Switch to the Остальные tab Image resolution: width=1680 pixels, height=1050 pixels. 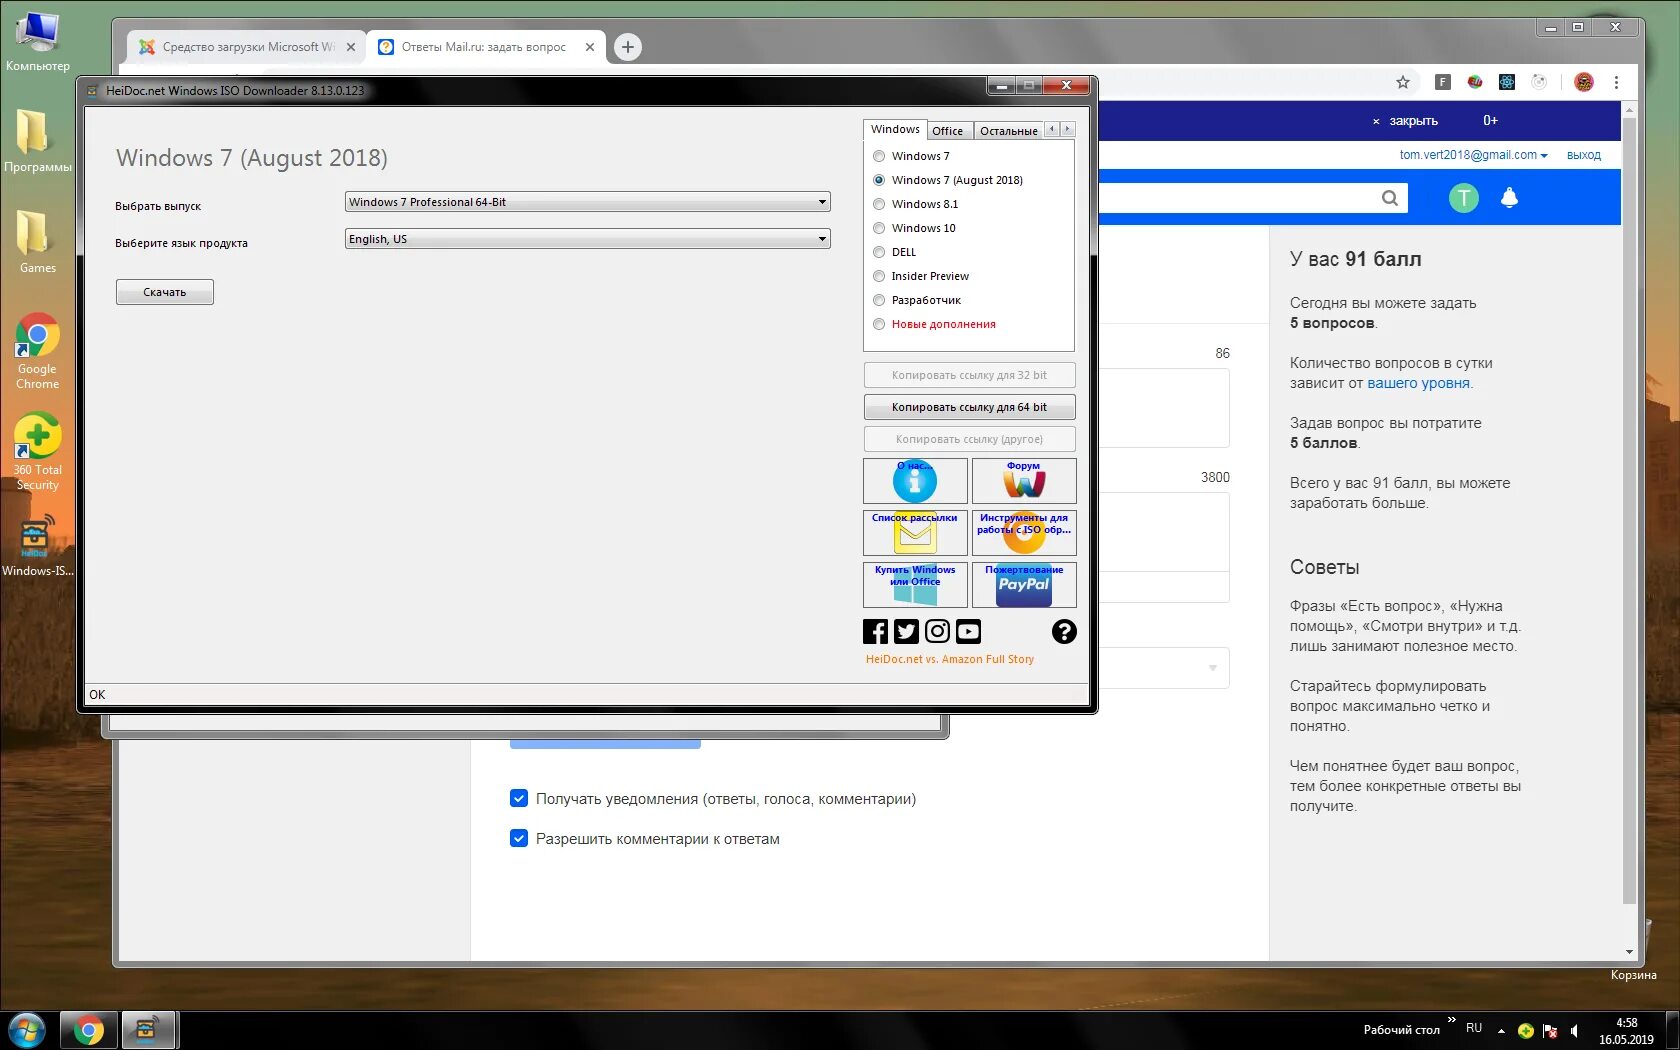[x=1008, y=131]
